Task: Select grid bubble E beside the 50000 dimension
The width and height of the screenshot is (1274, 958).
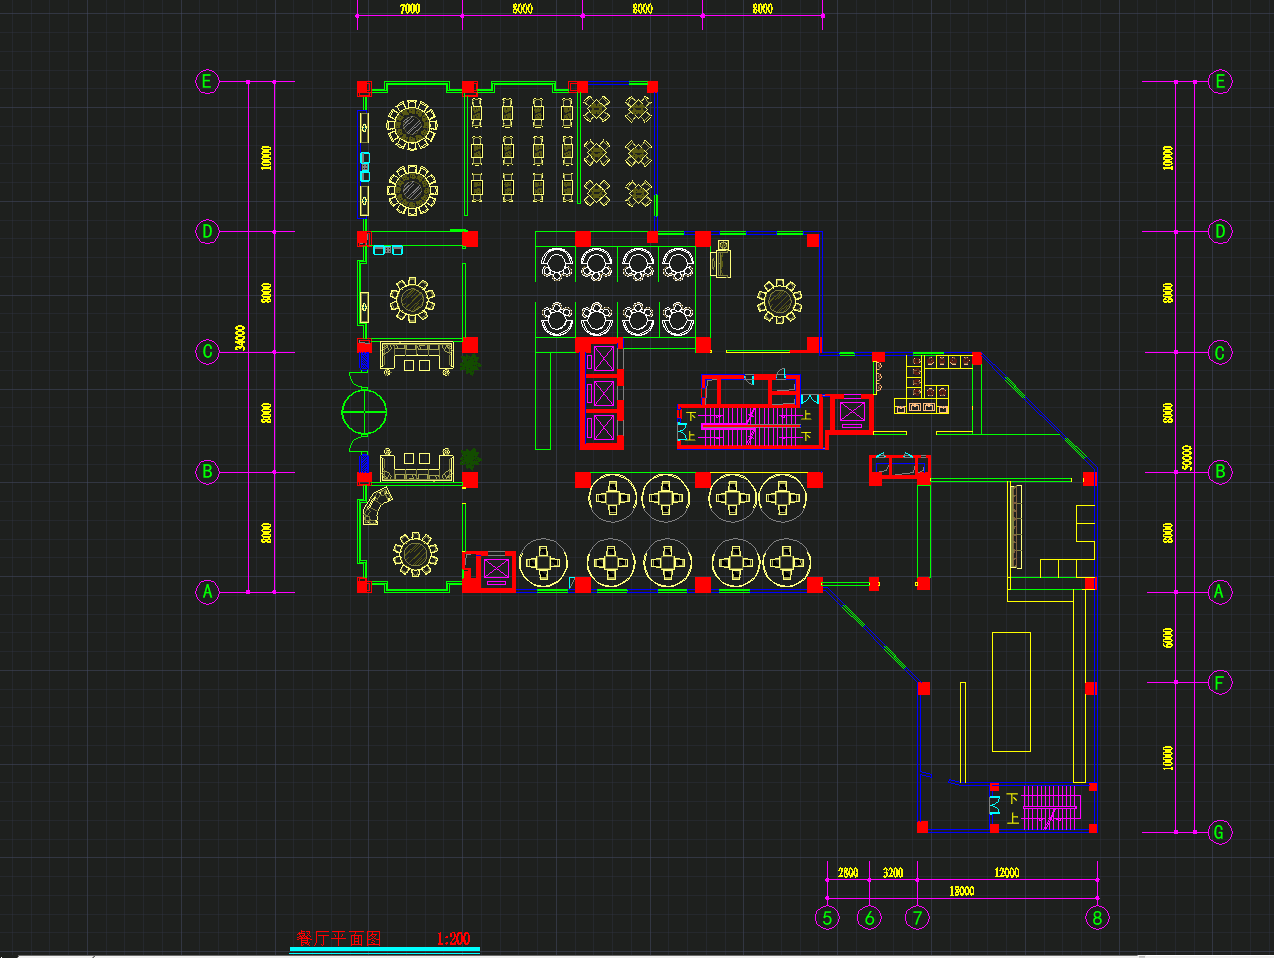Action: (x=1219, y=81)
